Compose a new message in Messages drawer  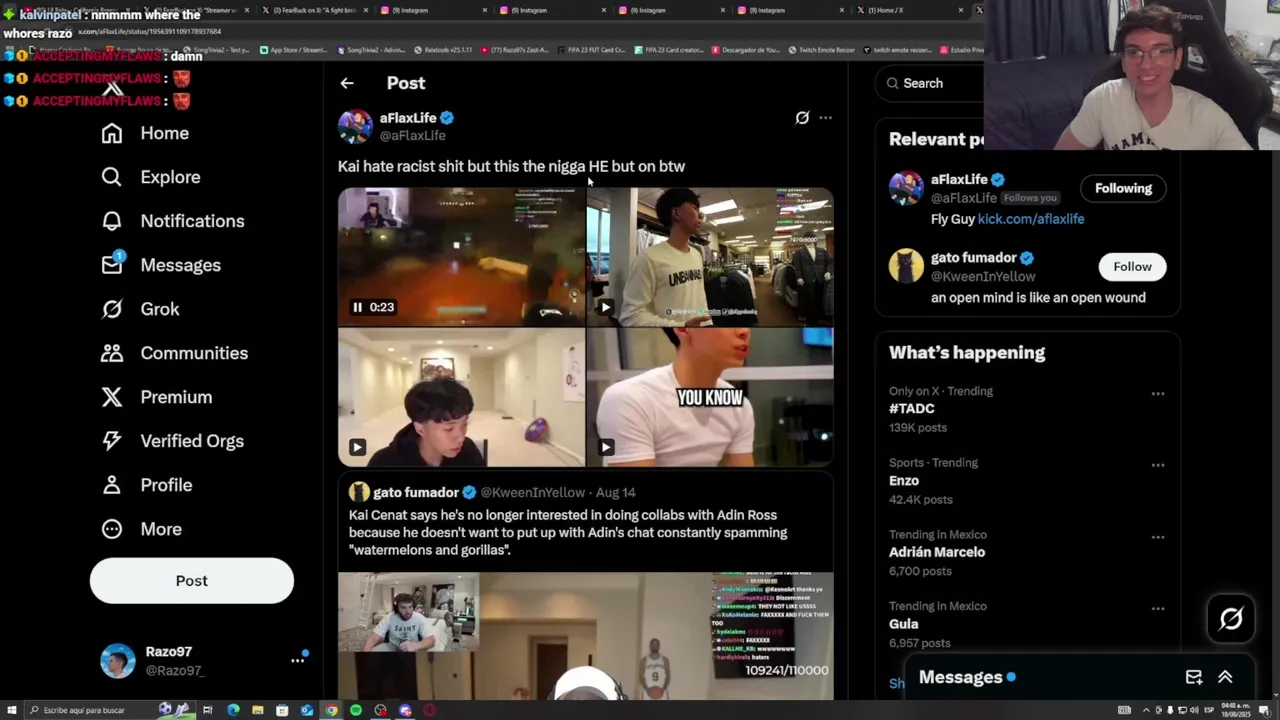tap(1194, 677)
